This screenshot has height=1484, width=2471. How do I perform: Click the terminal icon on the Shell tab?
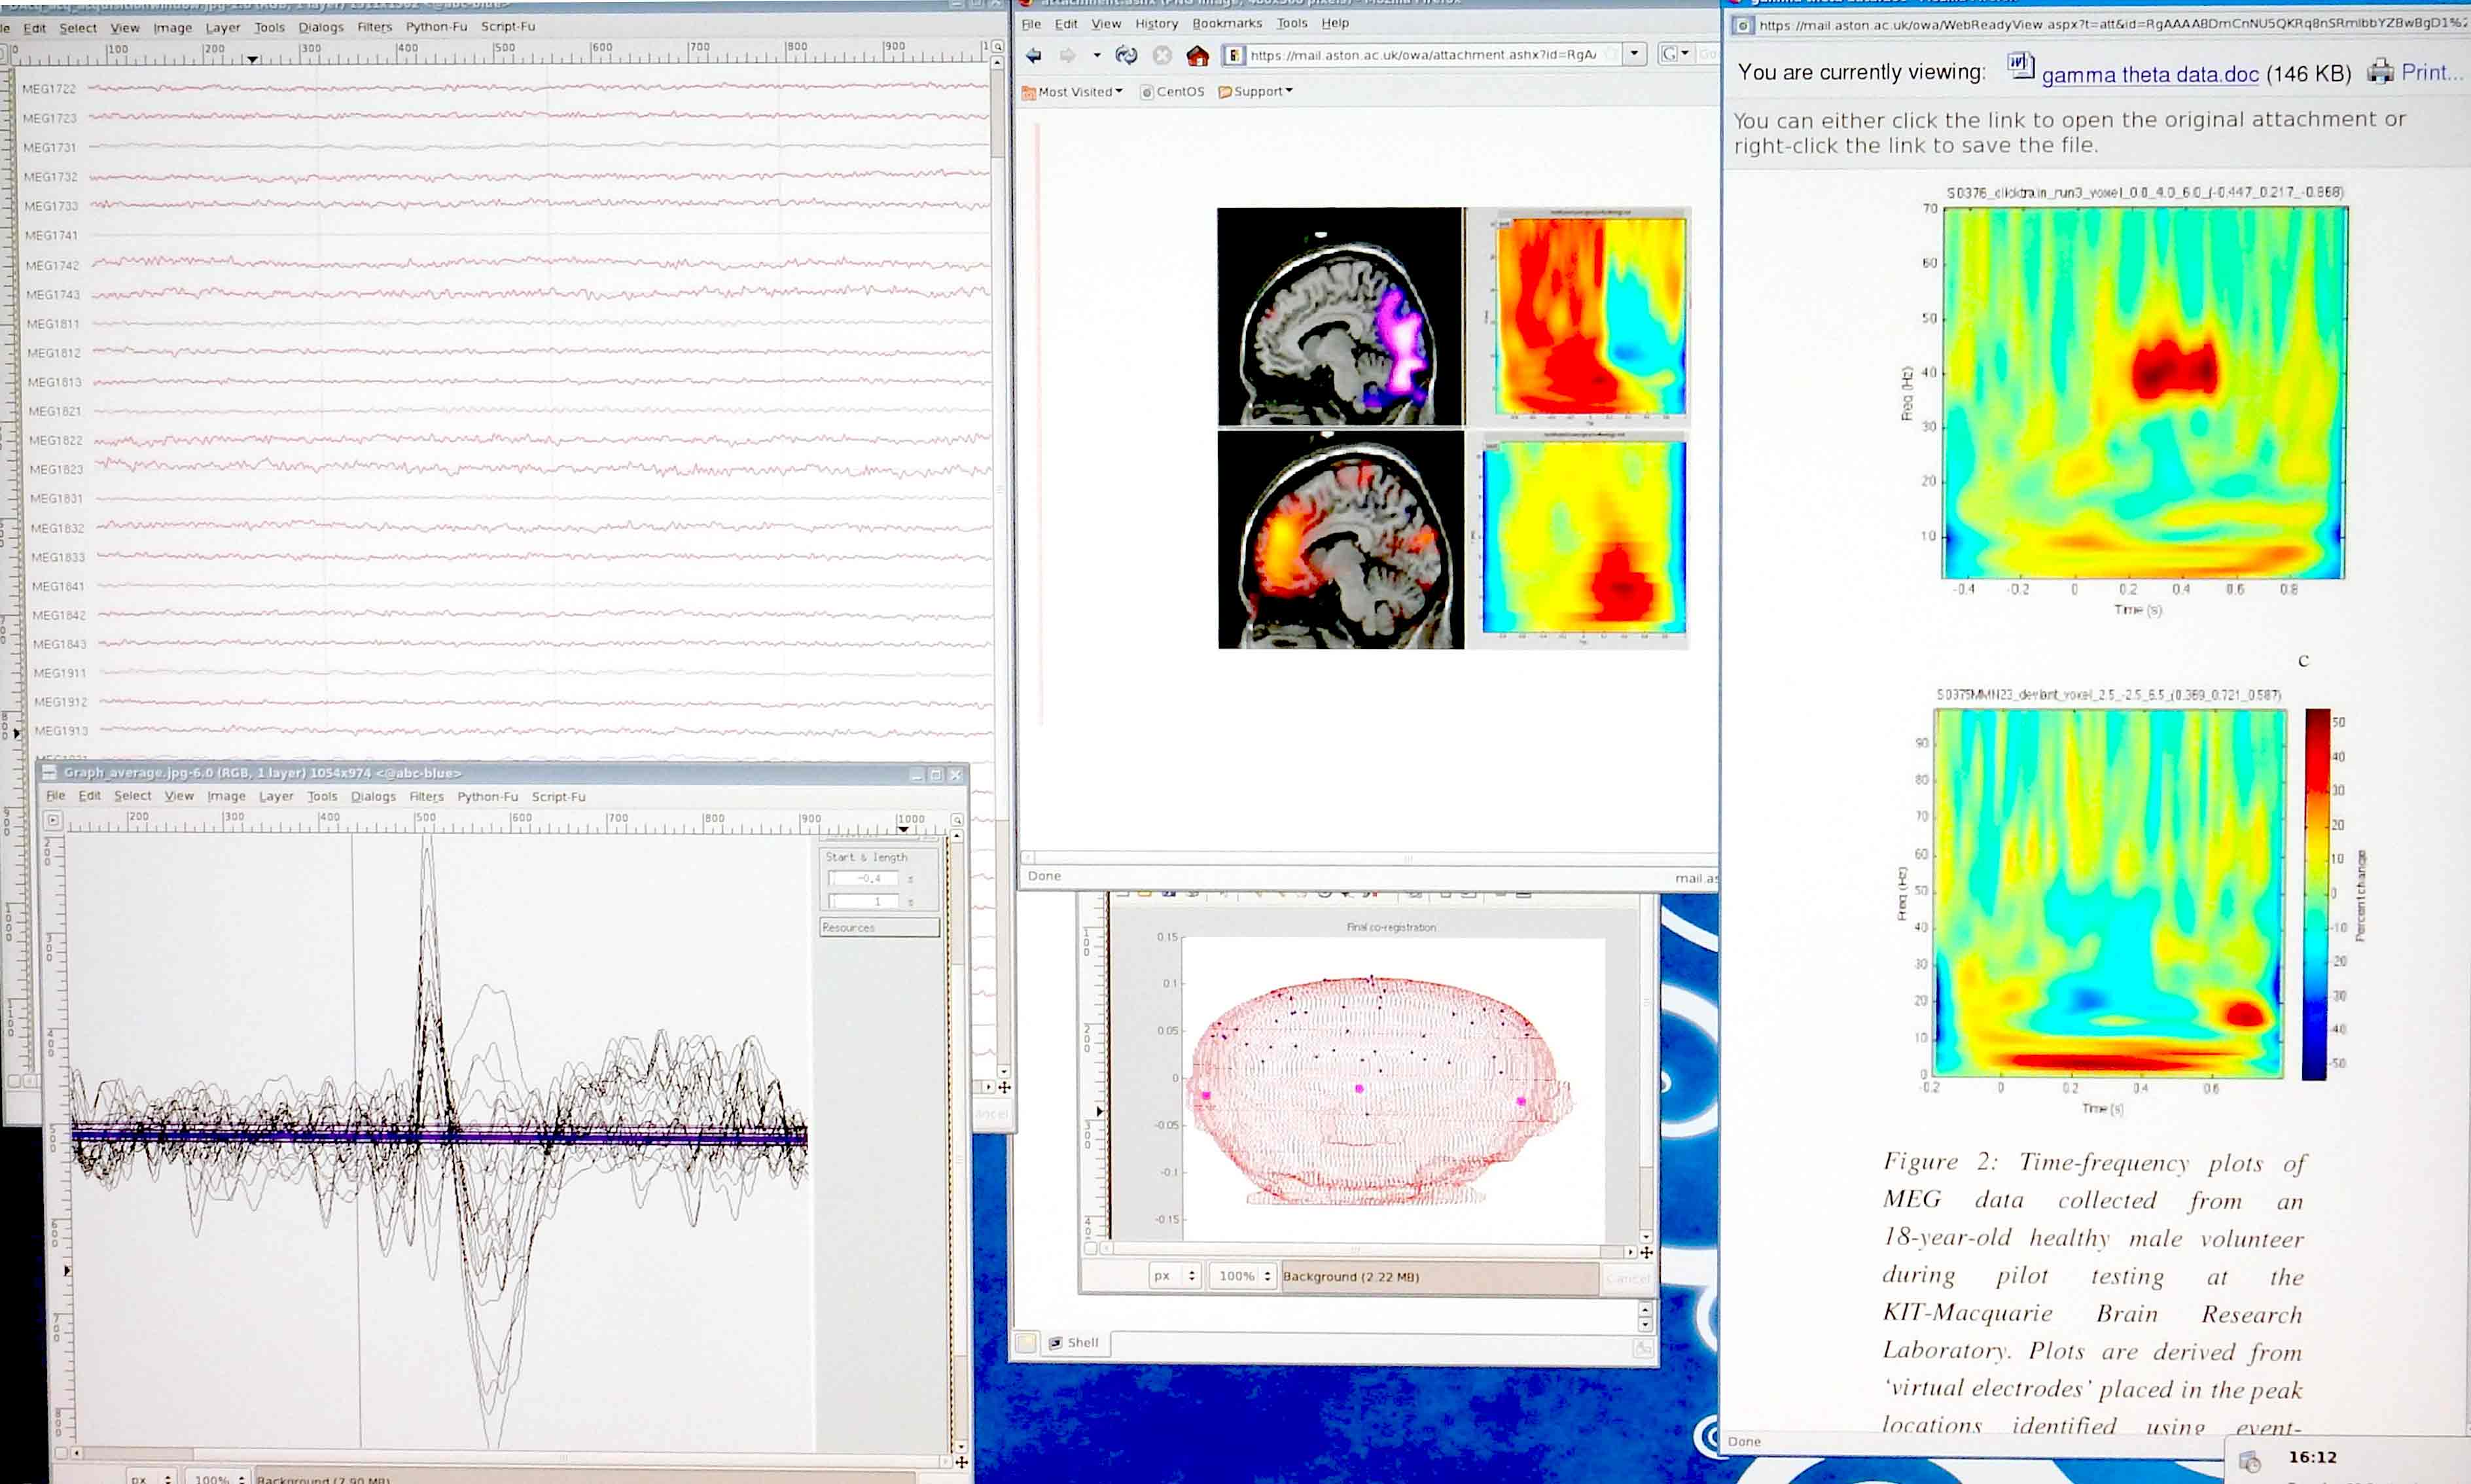1055,1343
